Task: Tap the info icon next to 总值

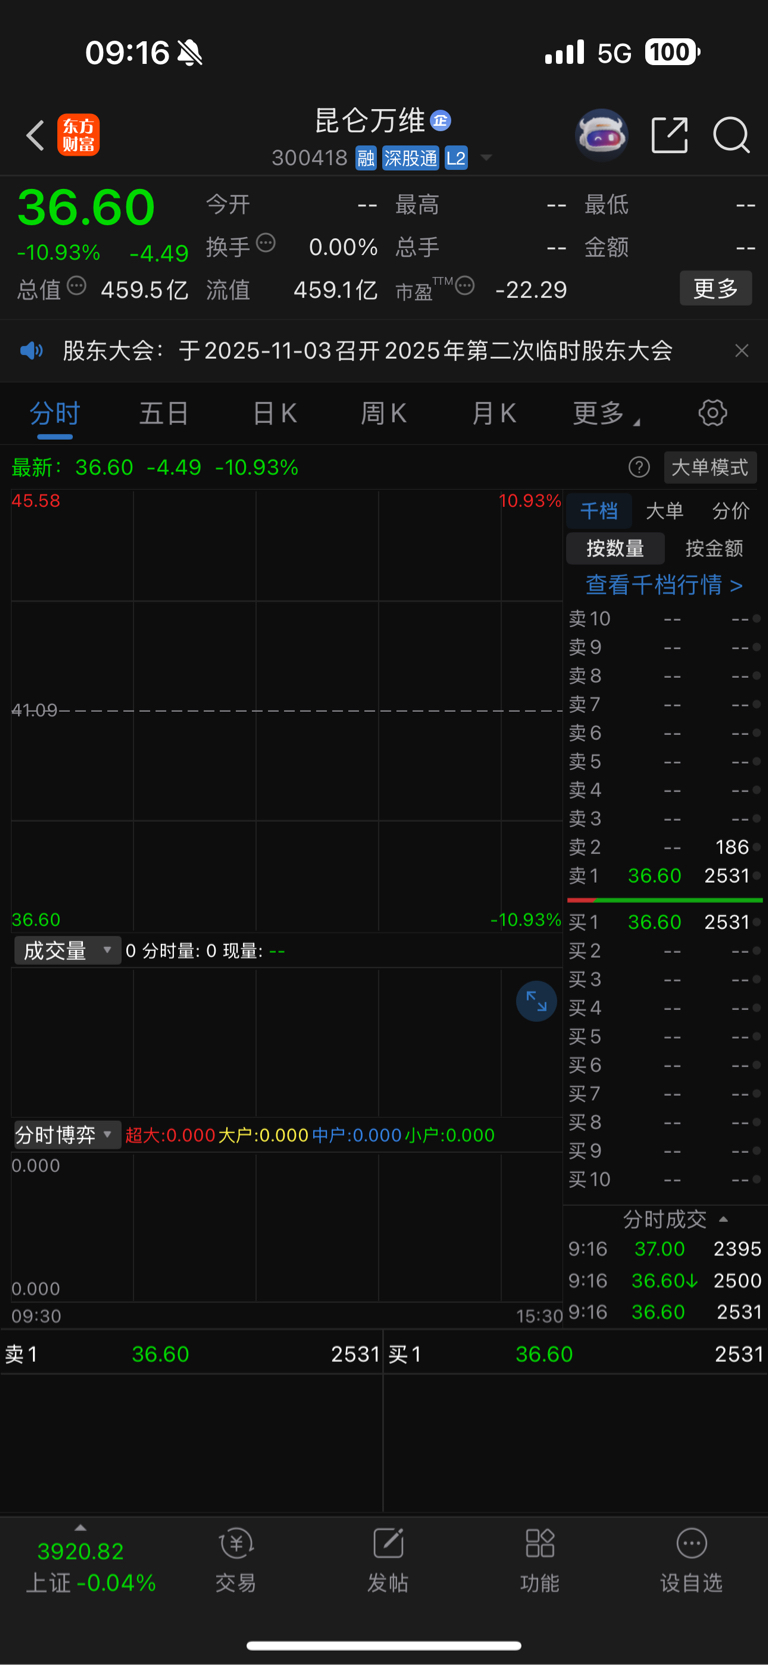Action: pyautogui.click(x=77, y=287)
